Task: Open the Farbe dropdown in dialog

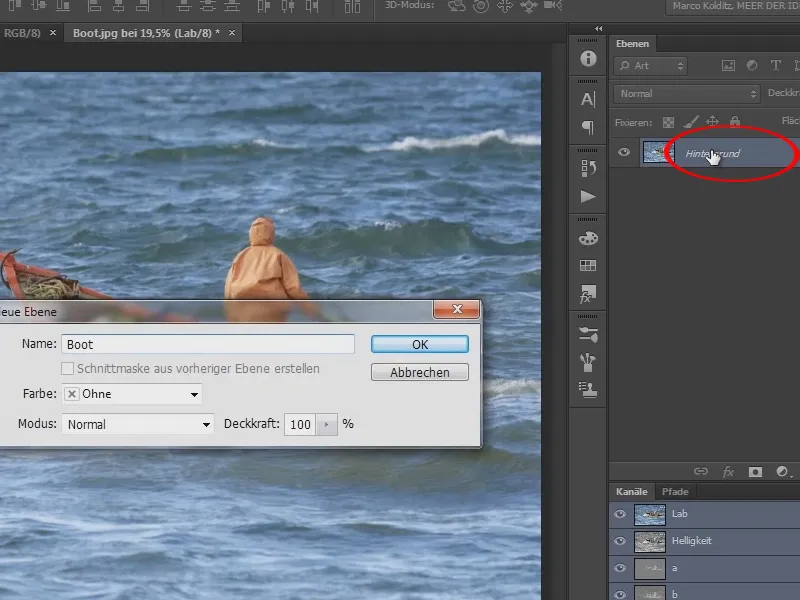Action: click(132, 394)
